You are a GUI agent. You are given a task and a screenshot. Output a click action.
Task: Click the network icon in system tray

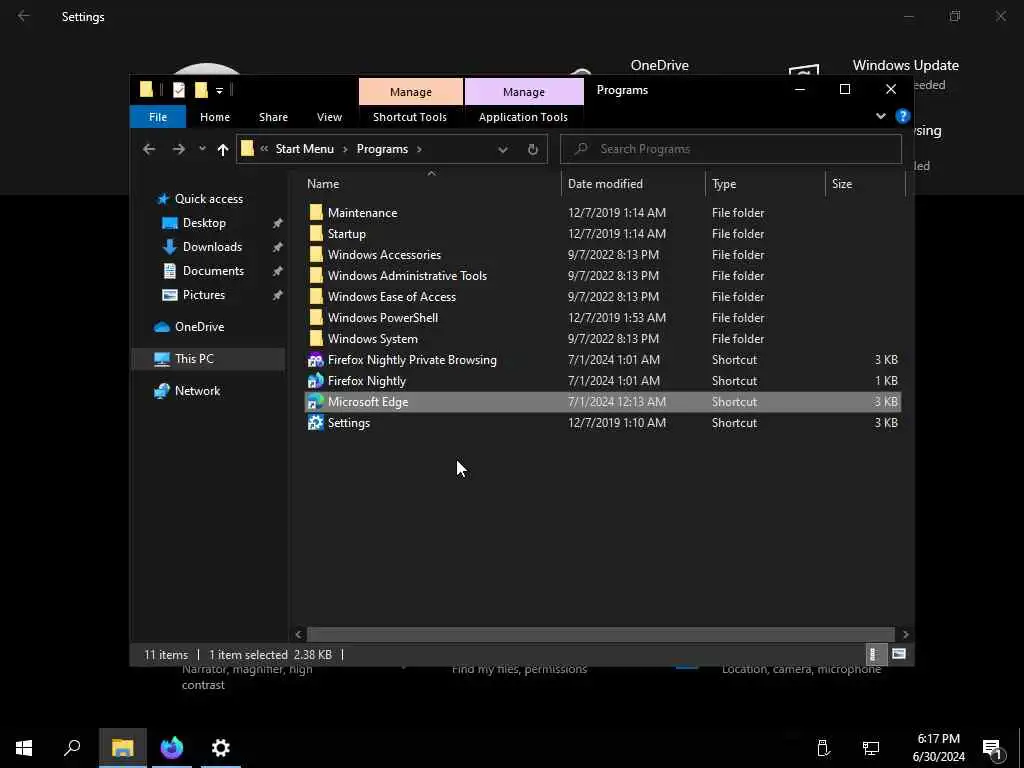[871, 748]
